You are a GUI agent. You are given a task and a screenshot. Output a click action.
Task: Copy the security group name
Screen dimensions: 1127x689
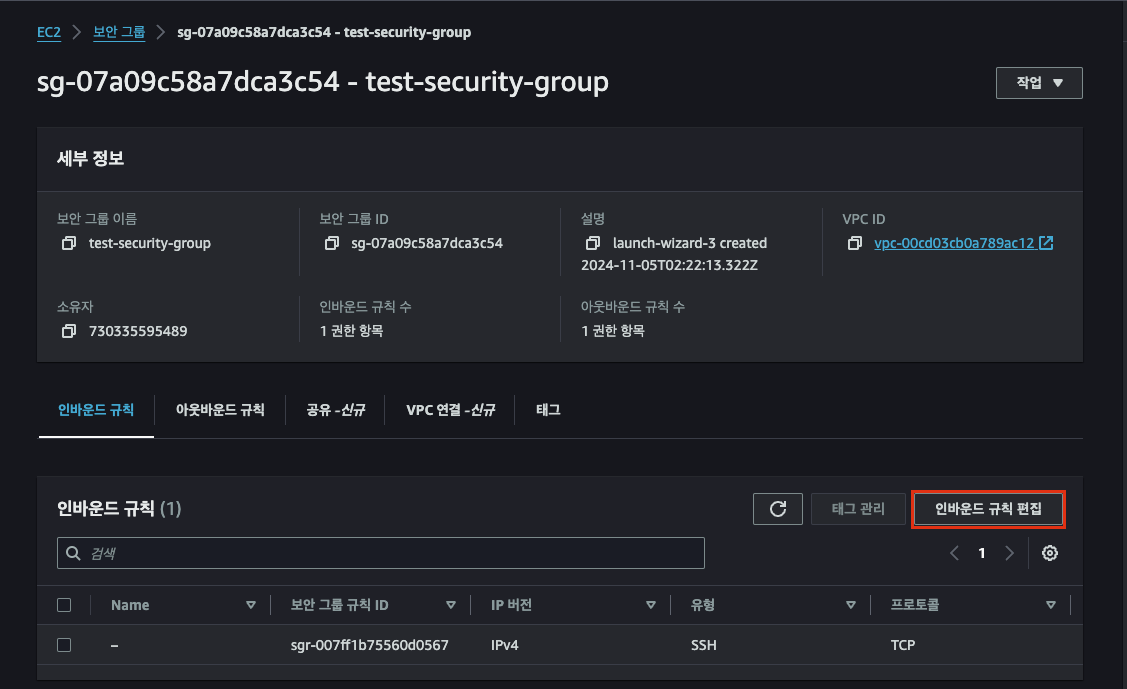point(69,243)
